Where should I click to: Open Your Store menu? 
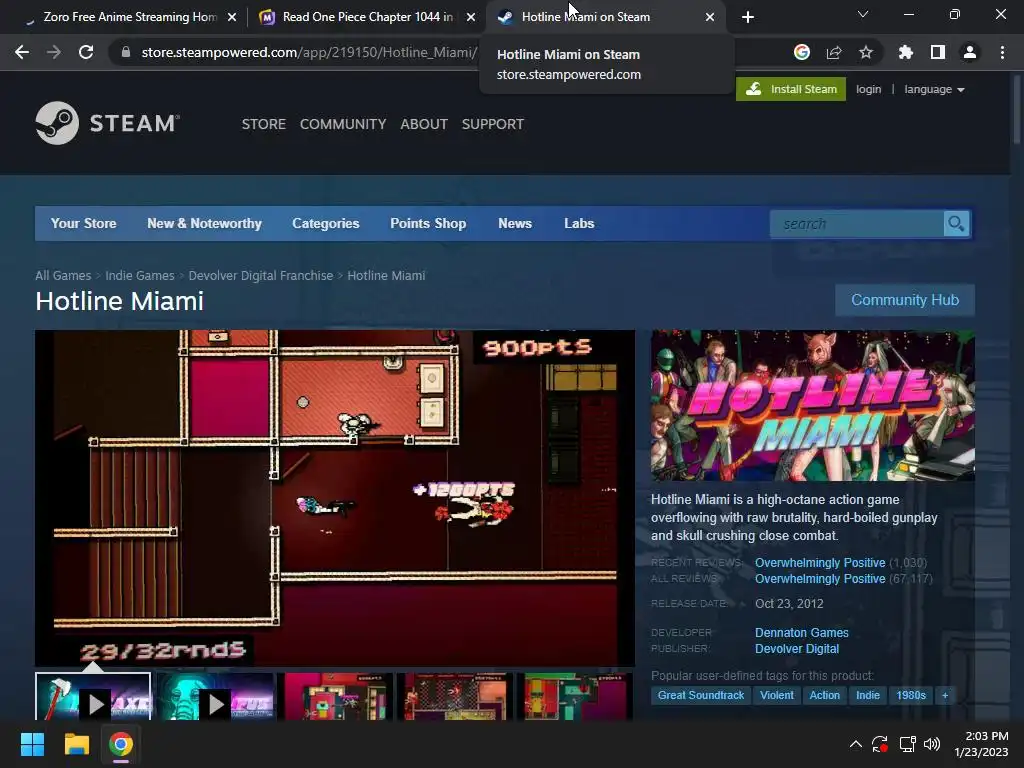[x=84, y=223]
